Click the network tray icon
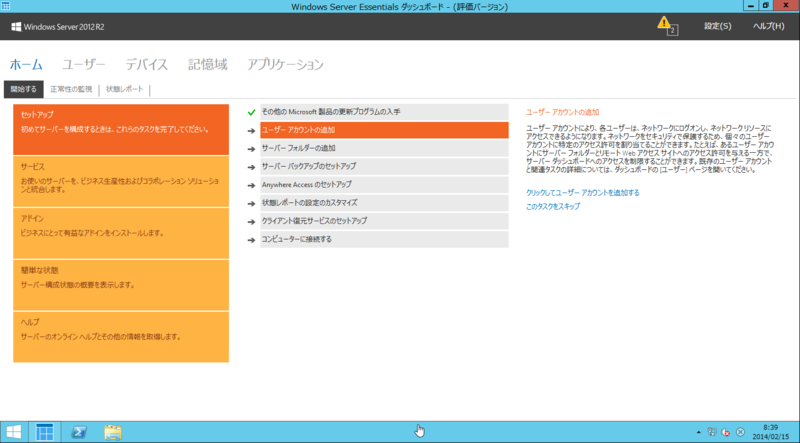800x443 pixels. tap(712, 432)
